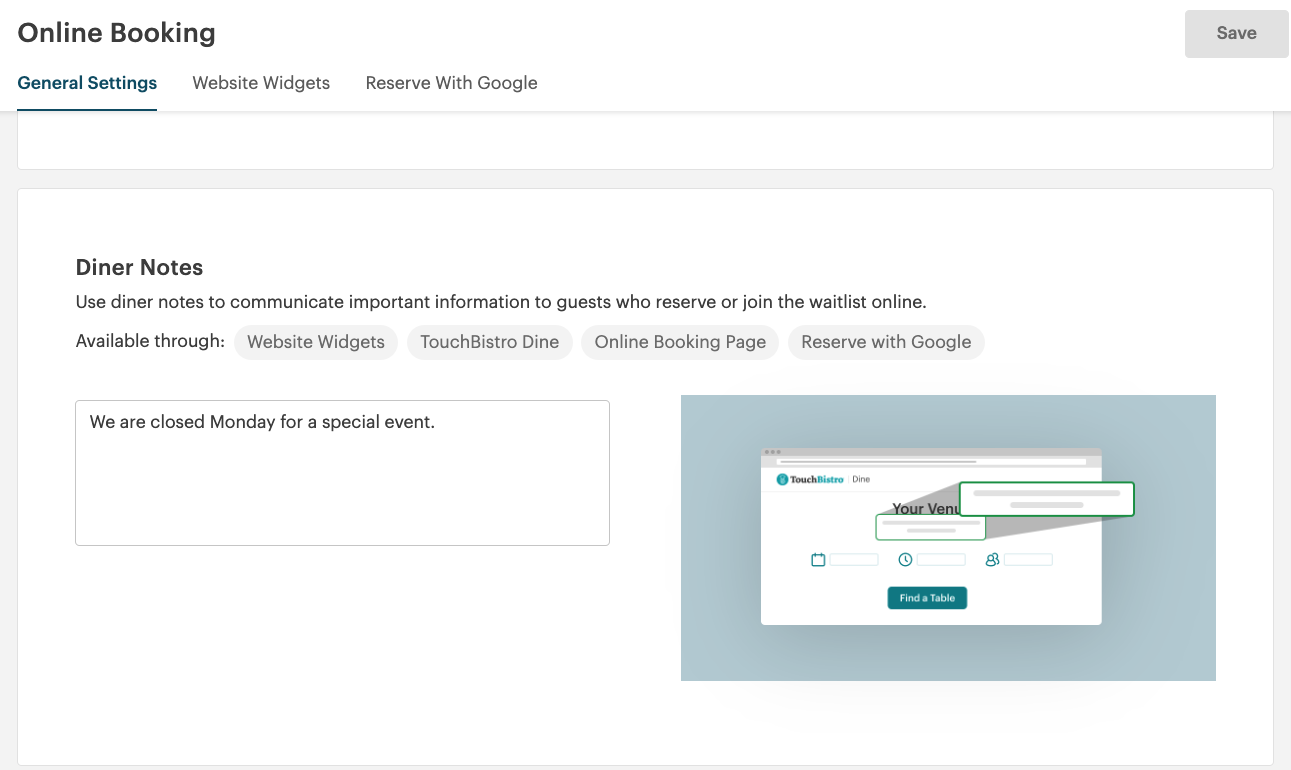The width and height of the screenshot is (1291, 770).
Task: Open the Reserve With Google tab
Action: (x=451, y=83)
